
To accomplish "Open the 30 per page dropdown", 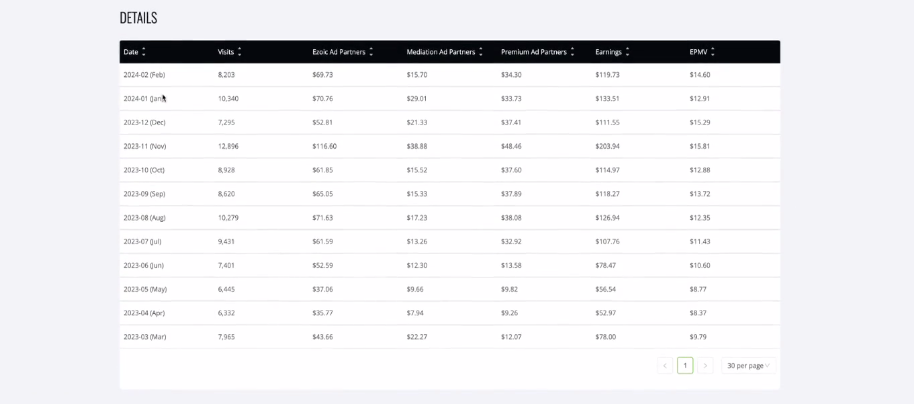I will pos(748,366).
